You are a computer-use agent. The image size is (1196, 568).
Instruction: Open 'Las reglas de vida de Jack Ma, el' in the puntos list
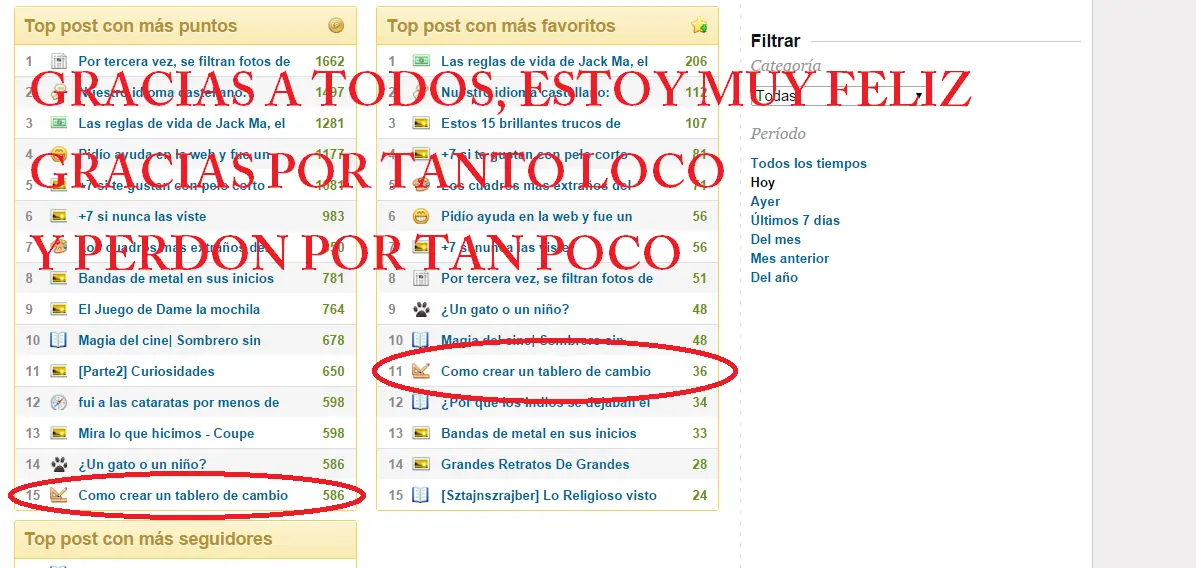(x=182, y=123)
